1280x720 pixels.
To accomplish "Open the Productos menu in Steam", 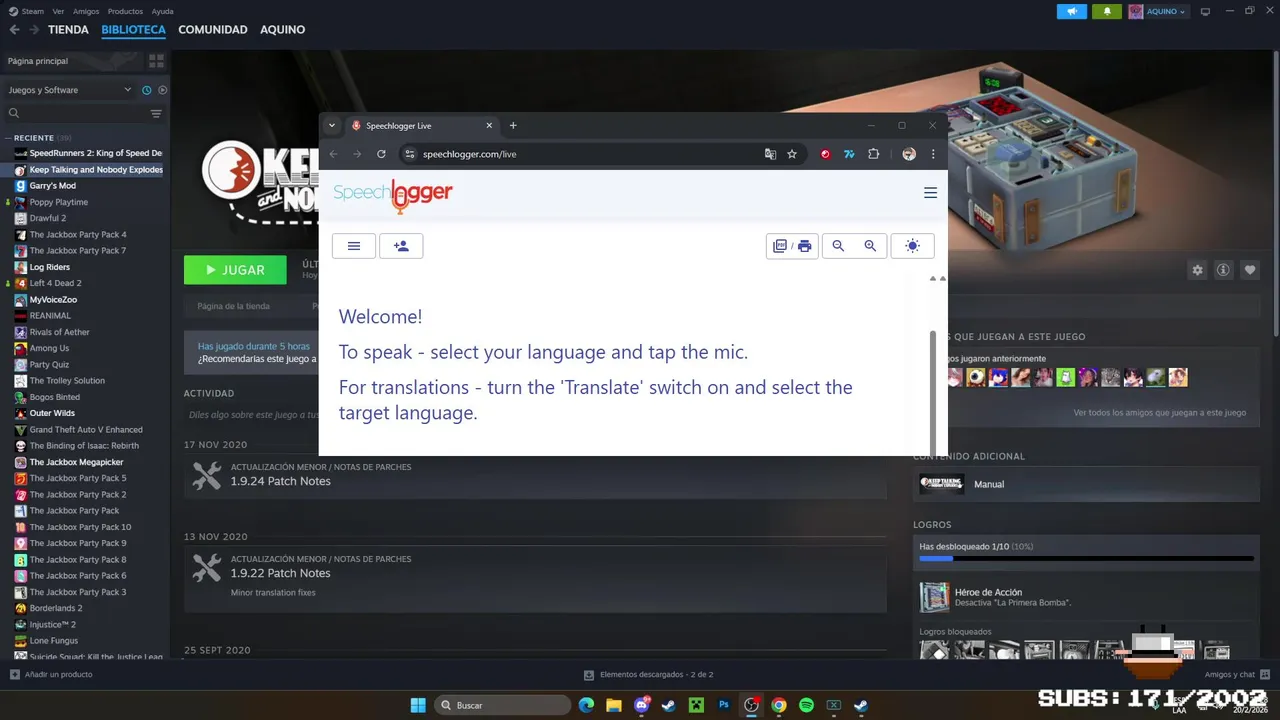I will click(x=125, y=11).
